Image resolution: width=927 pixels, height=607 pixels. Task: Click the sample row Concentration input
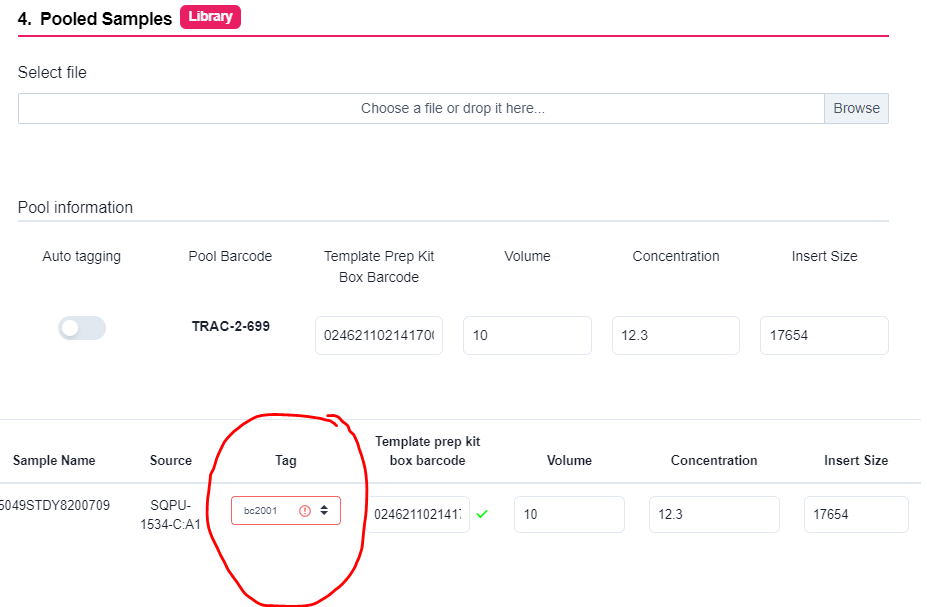pos(714,514)
